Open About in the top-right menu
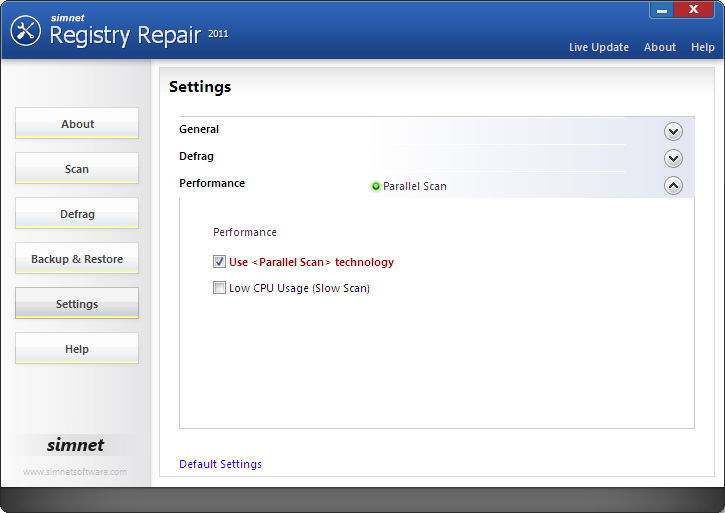The image size is (725, 513). click(x=660, y=47)
